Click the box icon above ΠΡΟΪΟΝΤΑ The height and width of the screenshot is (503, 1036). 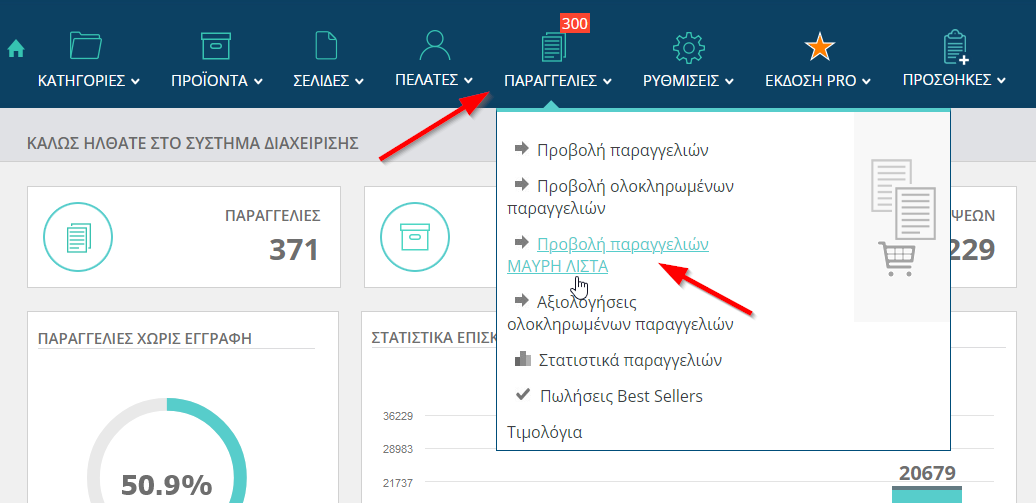click(215, 46)
